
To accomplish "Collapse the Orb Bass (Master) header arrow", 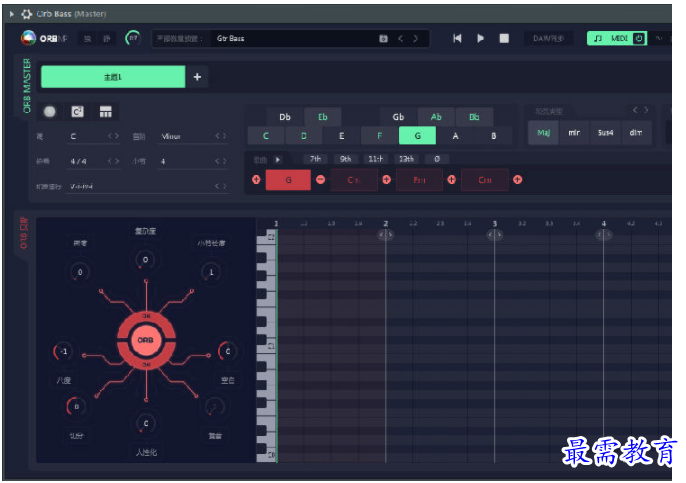I will click(x=12, y=14).
